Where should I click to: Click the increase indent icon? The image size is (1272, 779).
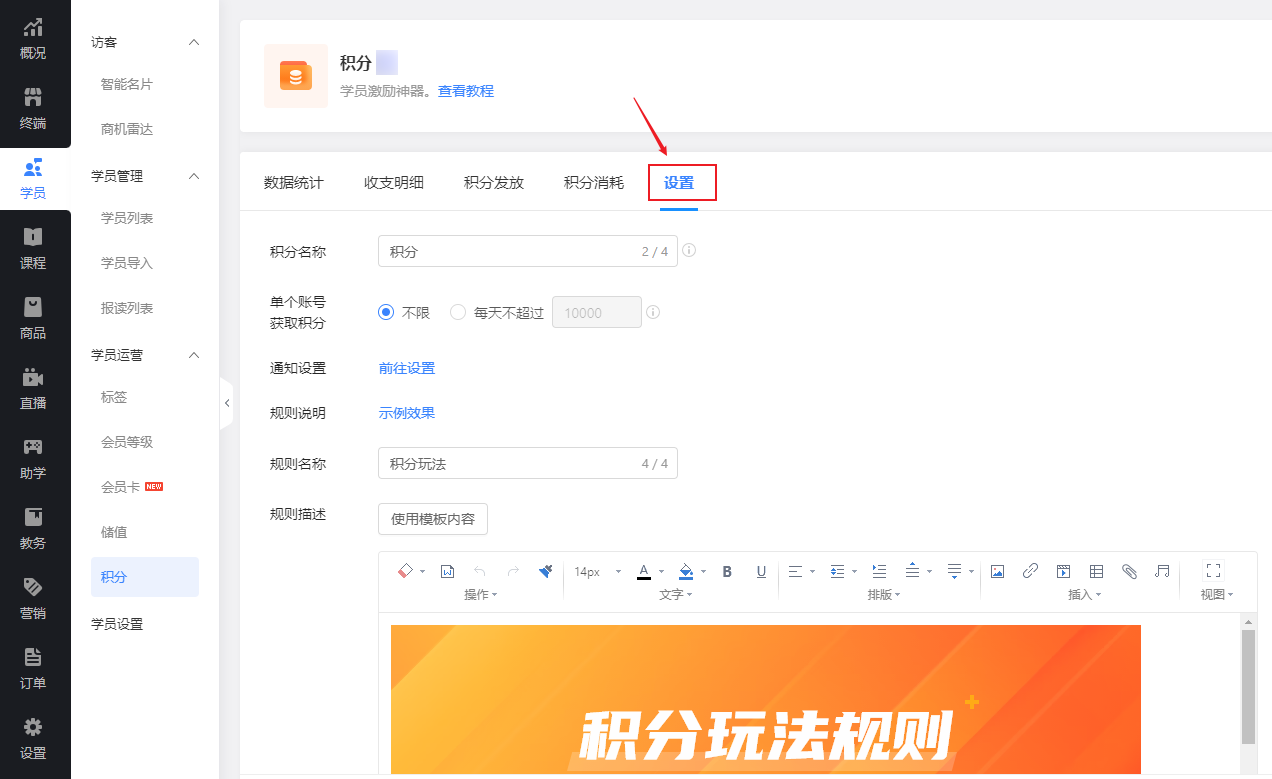point(879,571)
